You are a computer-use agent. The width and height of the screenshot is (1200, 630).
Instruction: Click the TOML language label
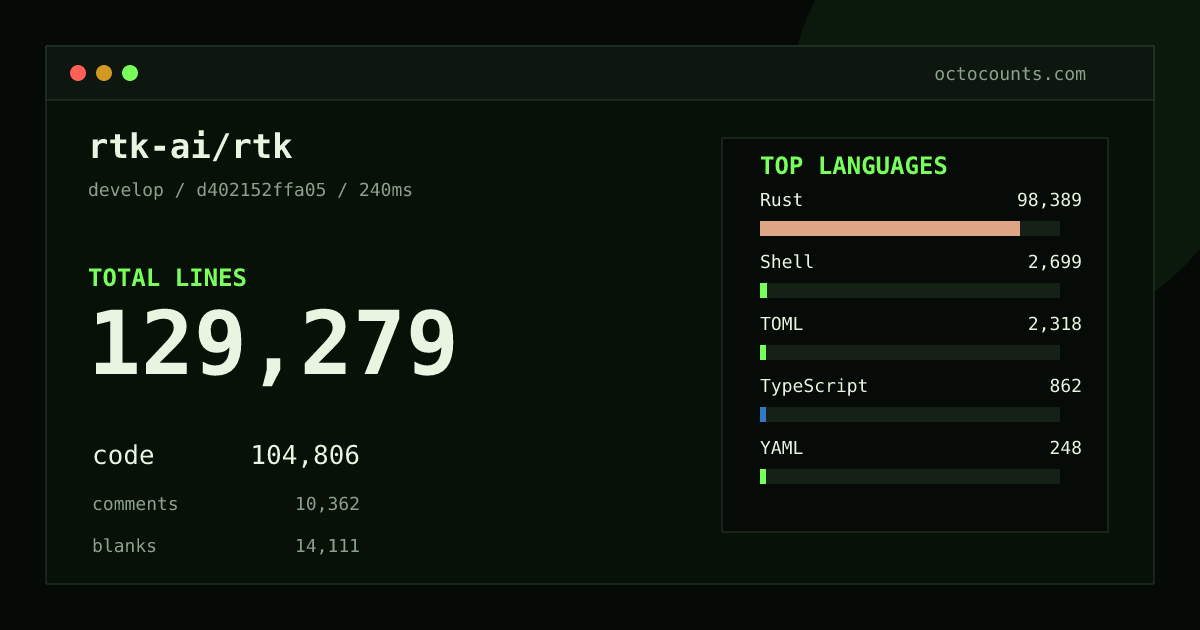click(x=781, y=324)
